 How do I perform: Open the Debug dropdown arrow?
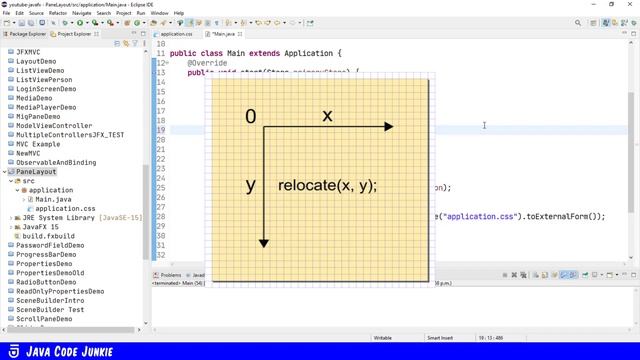72,23
